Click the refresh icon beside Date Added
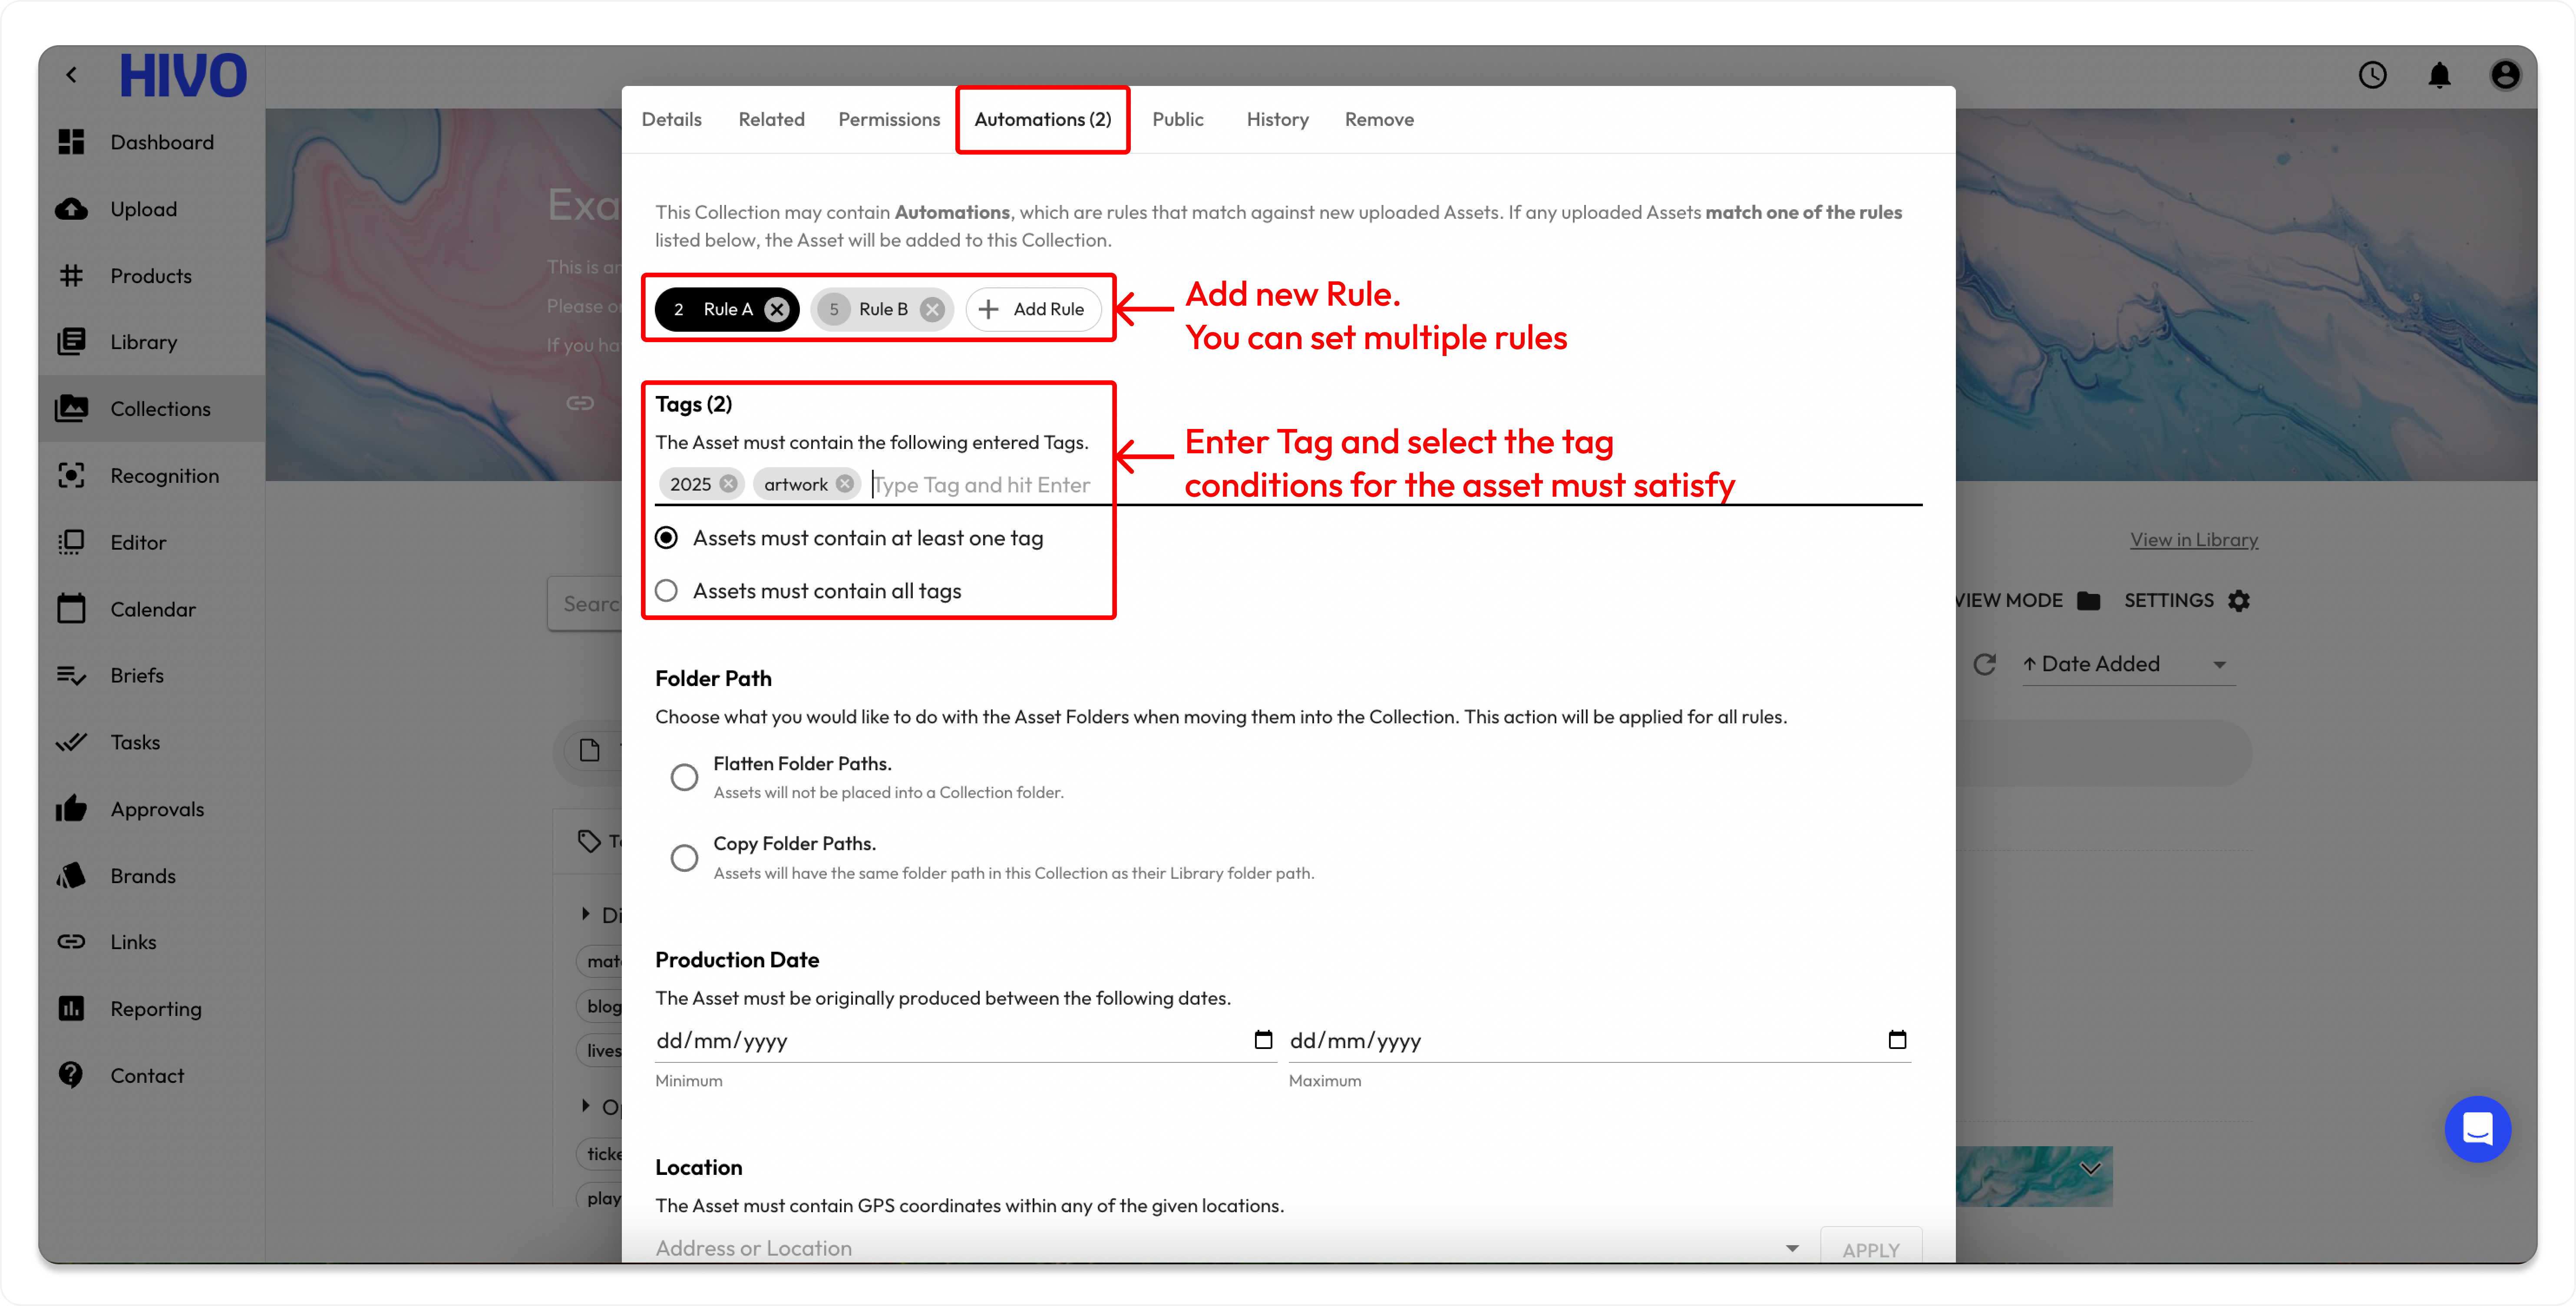2576x1306 pixels. pyautogui.click(x=1984, y=664)
